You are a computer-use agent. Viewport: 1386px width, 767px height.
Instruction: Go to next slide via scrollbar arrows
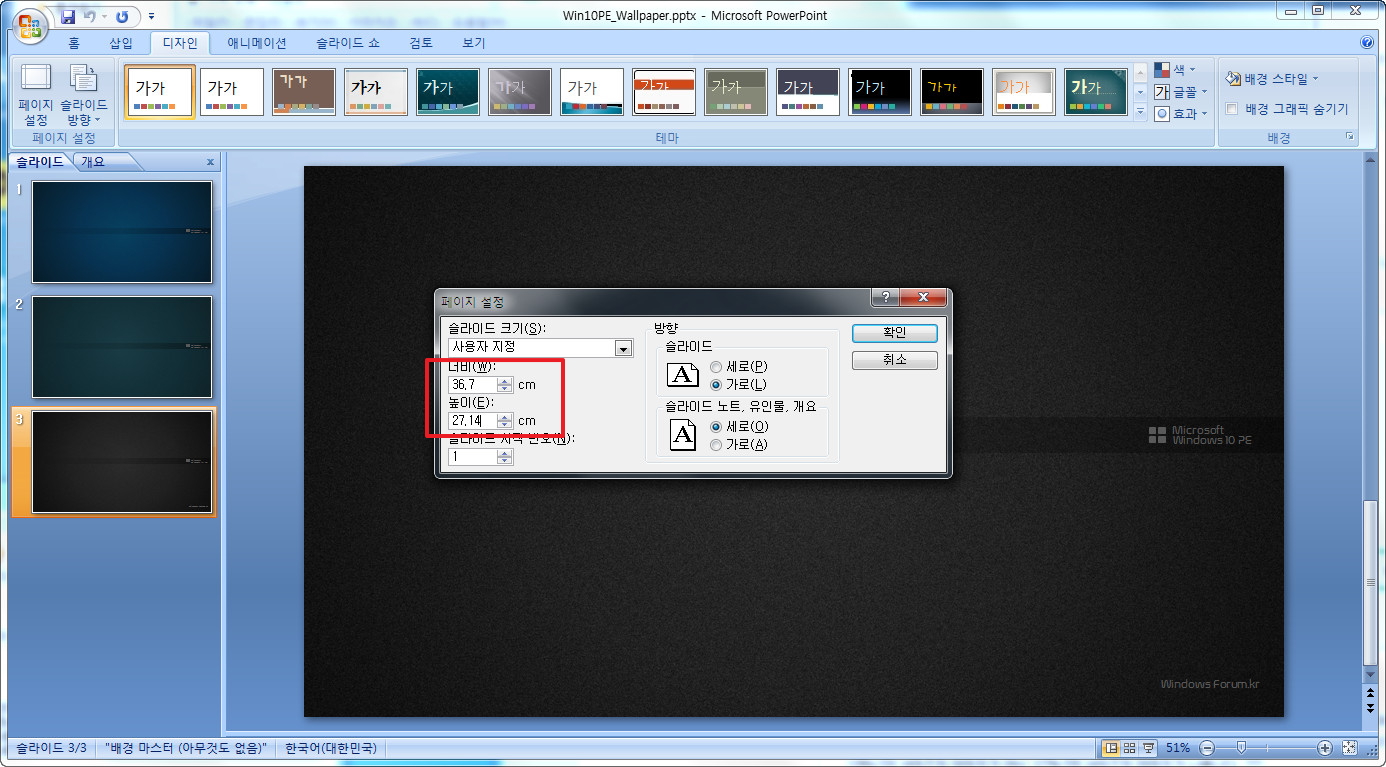click(x=1370, y=707)
